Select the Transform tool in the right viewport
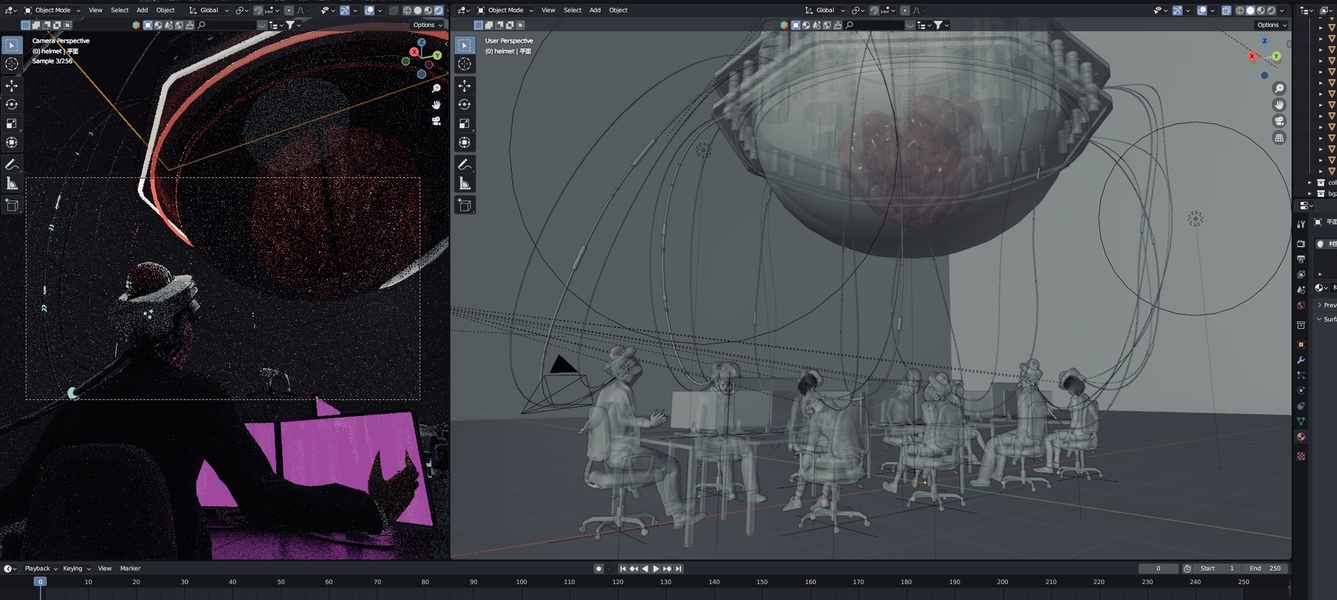The width and height of the screenshot is (1337, 600). click(465, 142)
